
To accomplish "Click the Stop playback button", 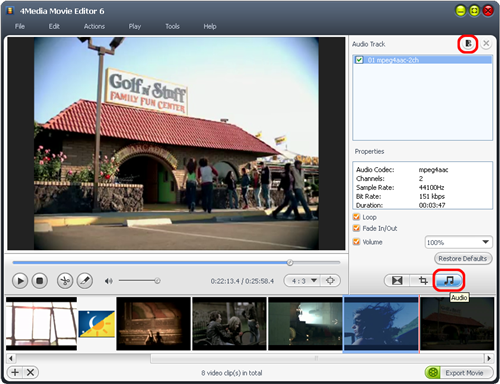I will pyautogui.click(x=40, y=281).
